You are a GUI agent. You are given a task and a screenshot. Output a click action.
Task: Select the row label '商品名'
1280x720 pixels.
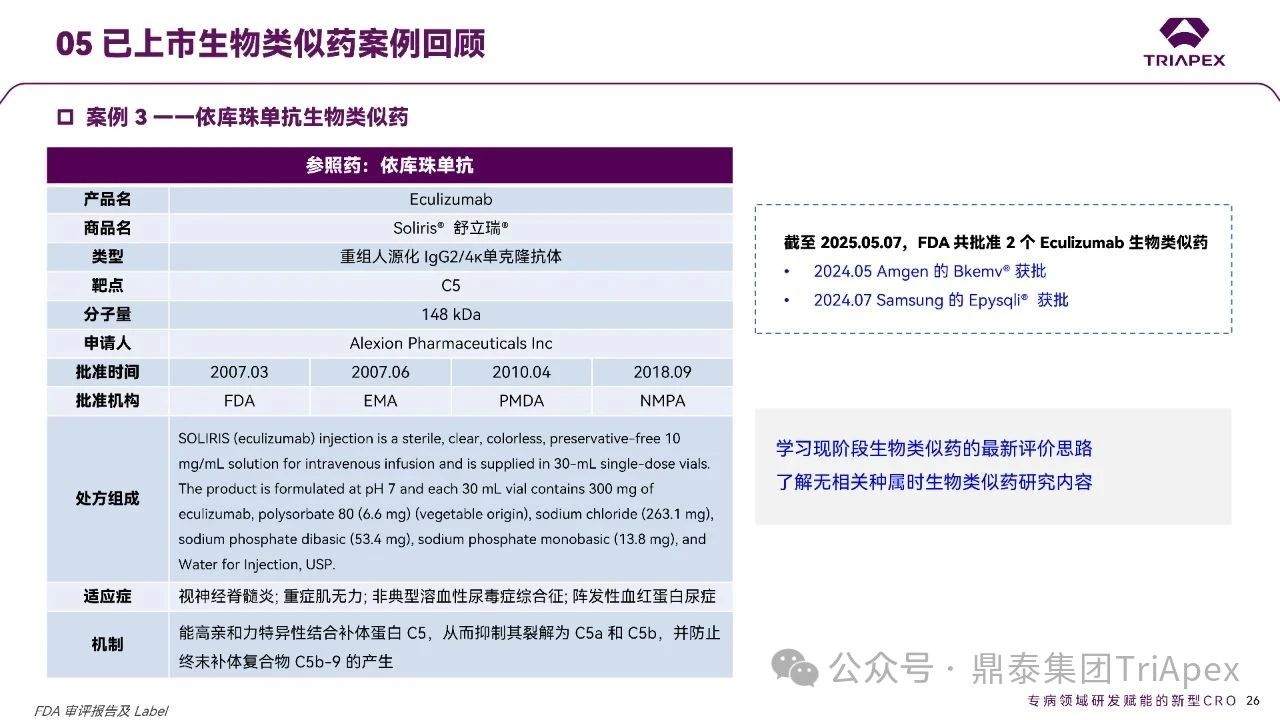point(108,228)
